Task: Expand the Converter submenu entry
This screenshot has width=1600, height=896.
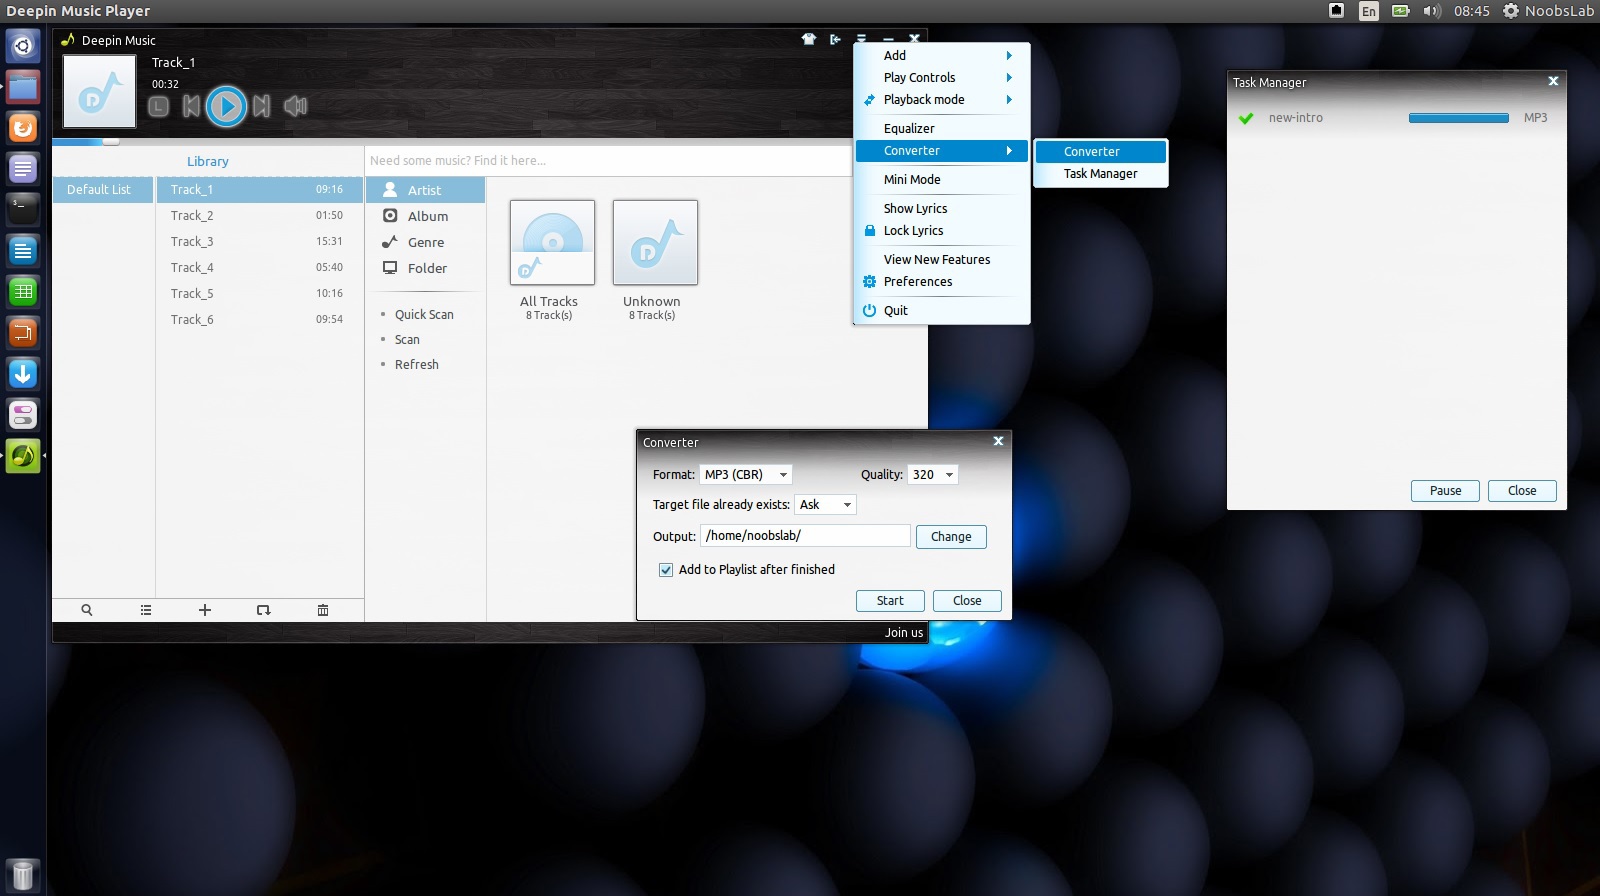Action: point(942,151)
